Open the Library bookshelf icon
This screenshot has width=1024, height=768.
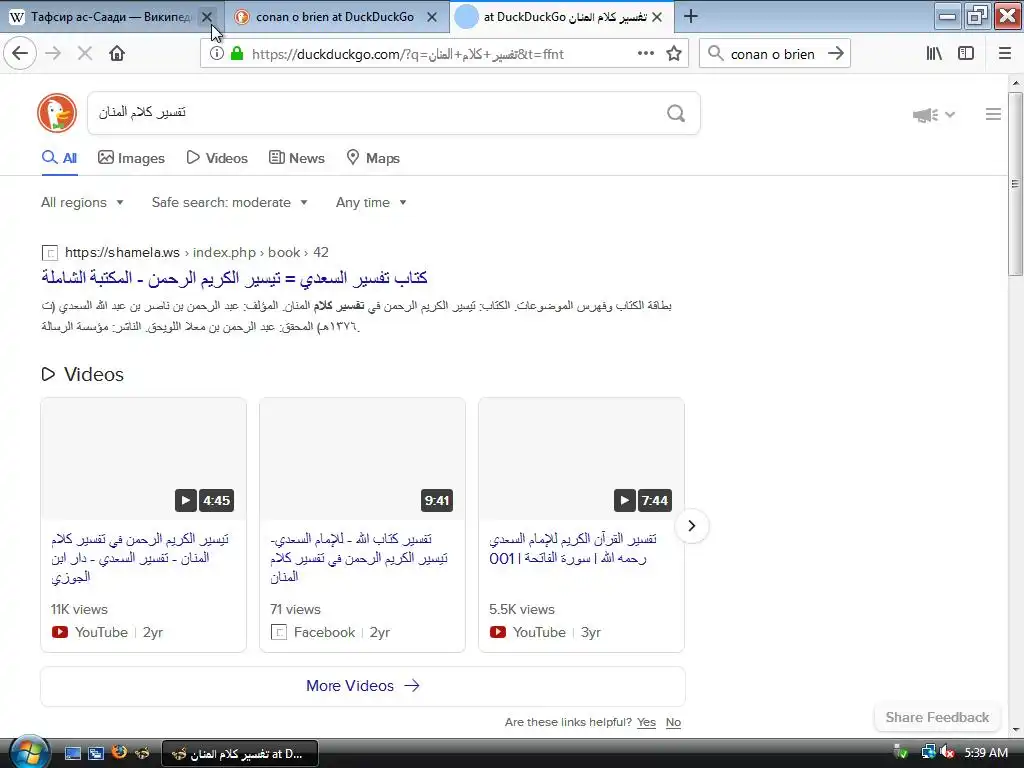[934, 54]
